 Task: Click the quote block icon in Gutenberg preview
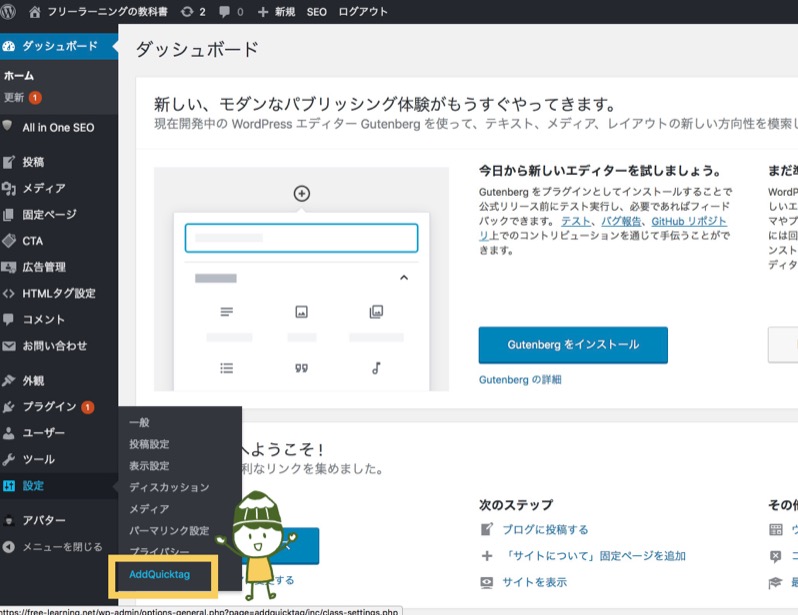tap(301, 368)
